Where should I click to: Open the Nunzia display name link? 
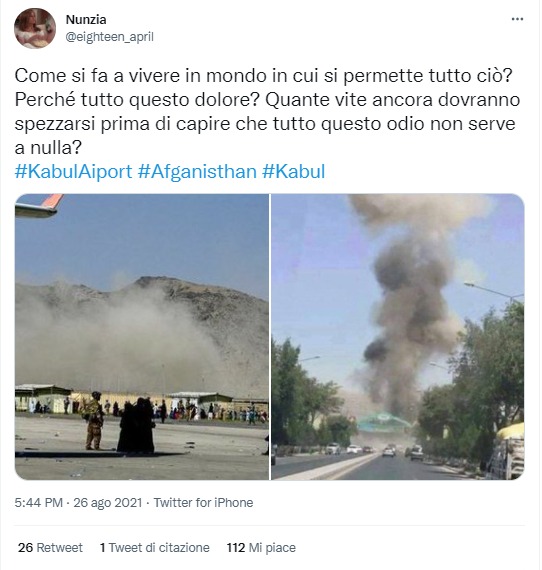click(x=86, y=20)
